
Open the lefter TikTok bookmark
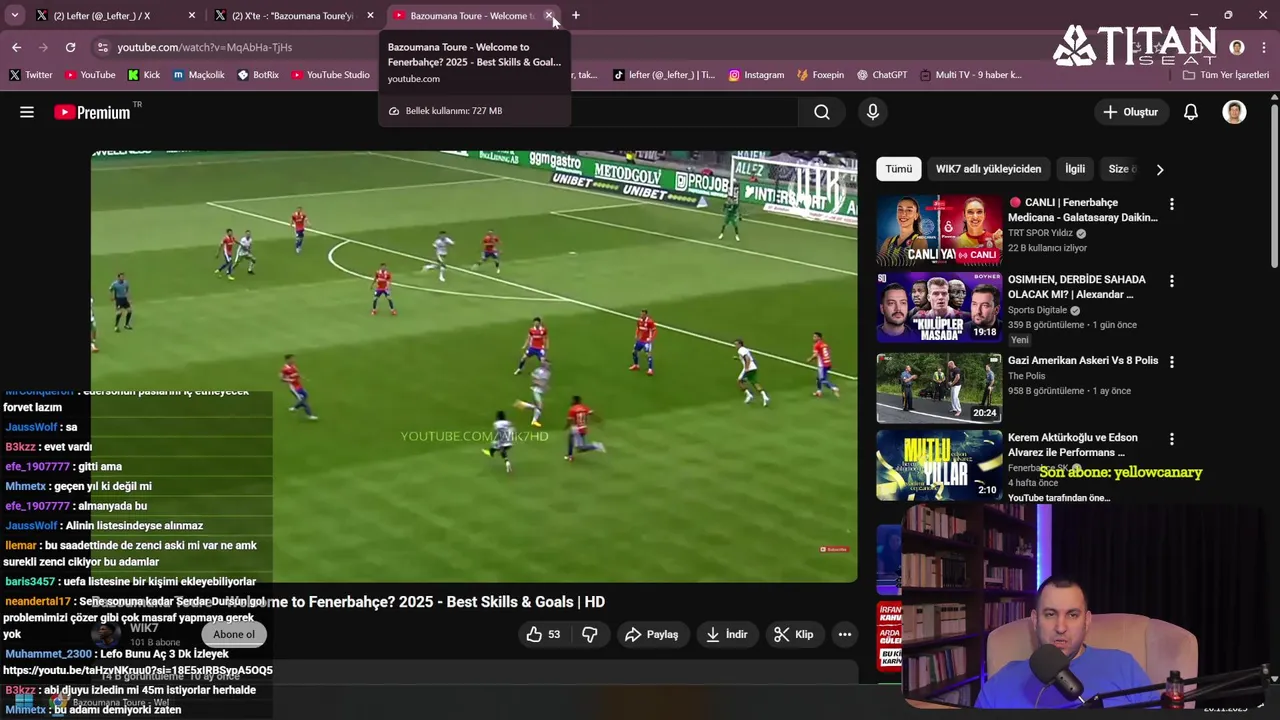(x=664, y=75)
